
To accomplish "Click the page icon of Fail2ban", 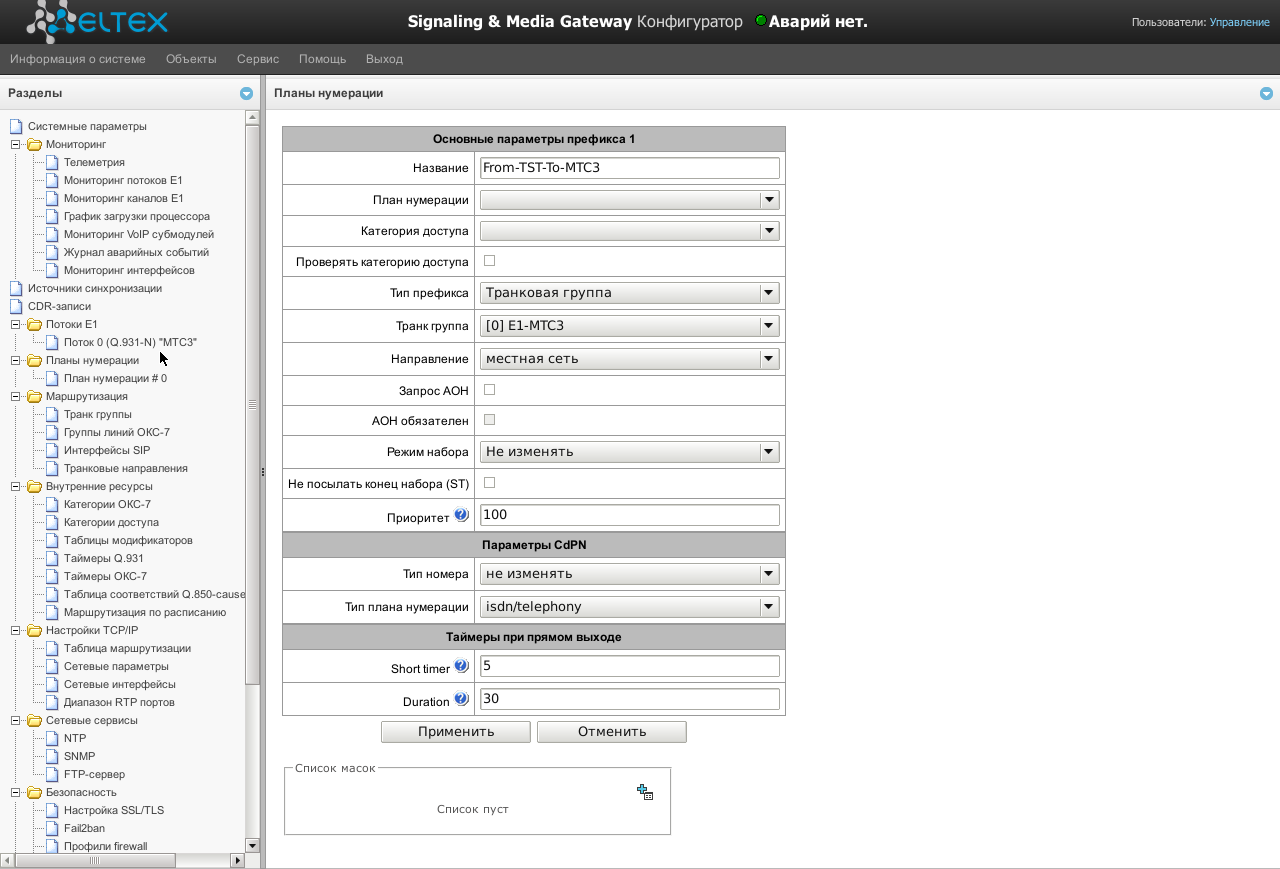I will pos(52,829).
